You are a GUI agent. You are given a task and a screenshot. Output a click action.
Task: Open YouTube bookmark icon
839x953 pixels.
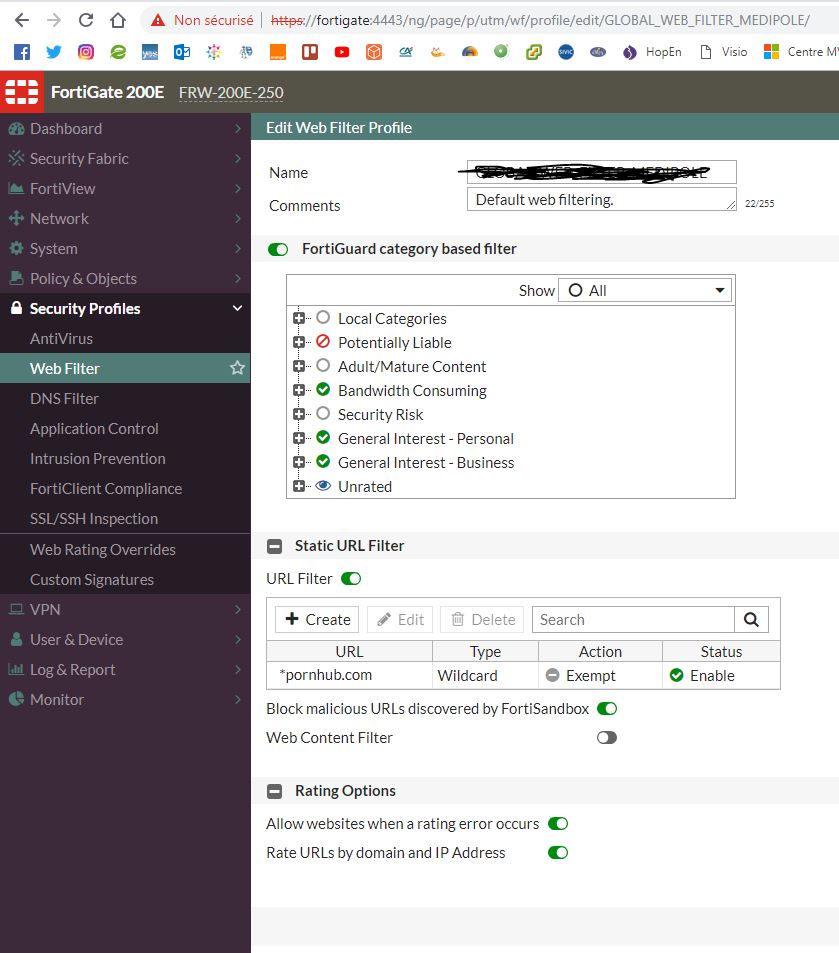coord(342,52)
